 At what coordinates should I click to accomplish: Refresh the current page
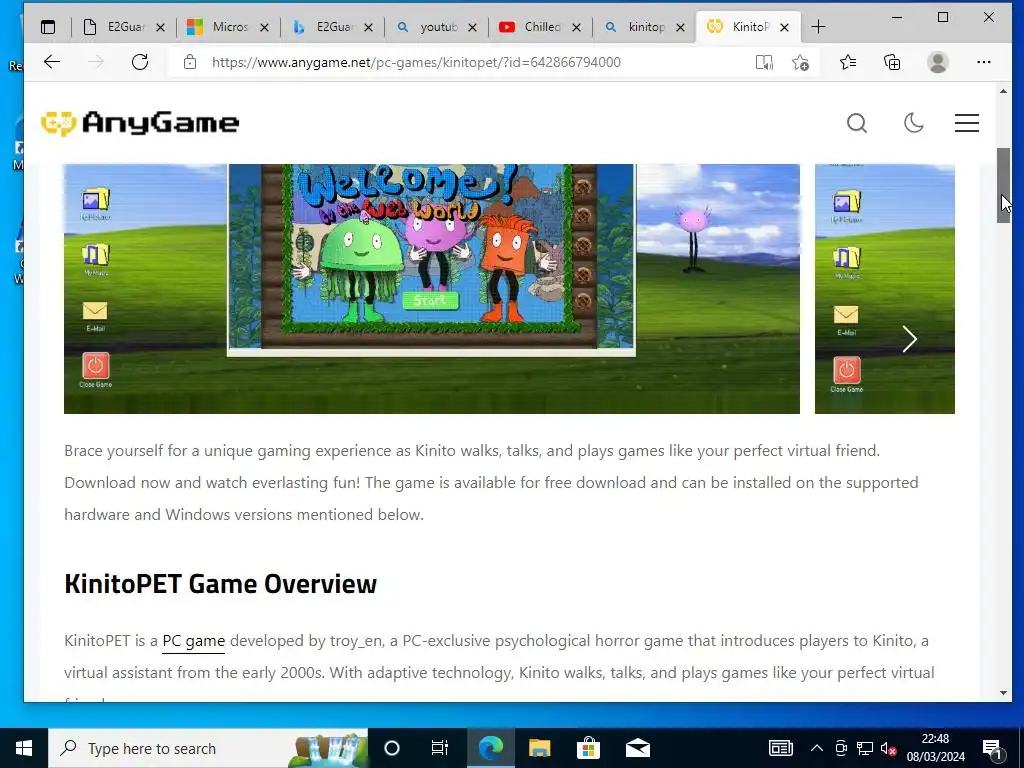(x=140, y=62)
